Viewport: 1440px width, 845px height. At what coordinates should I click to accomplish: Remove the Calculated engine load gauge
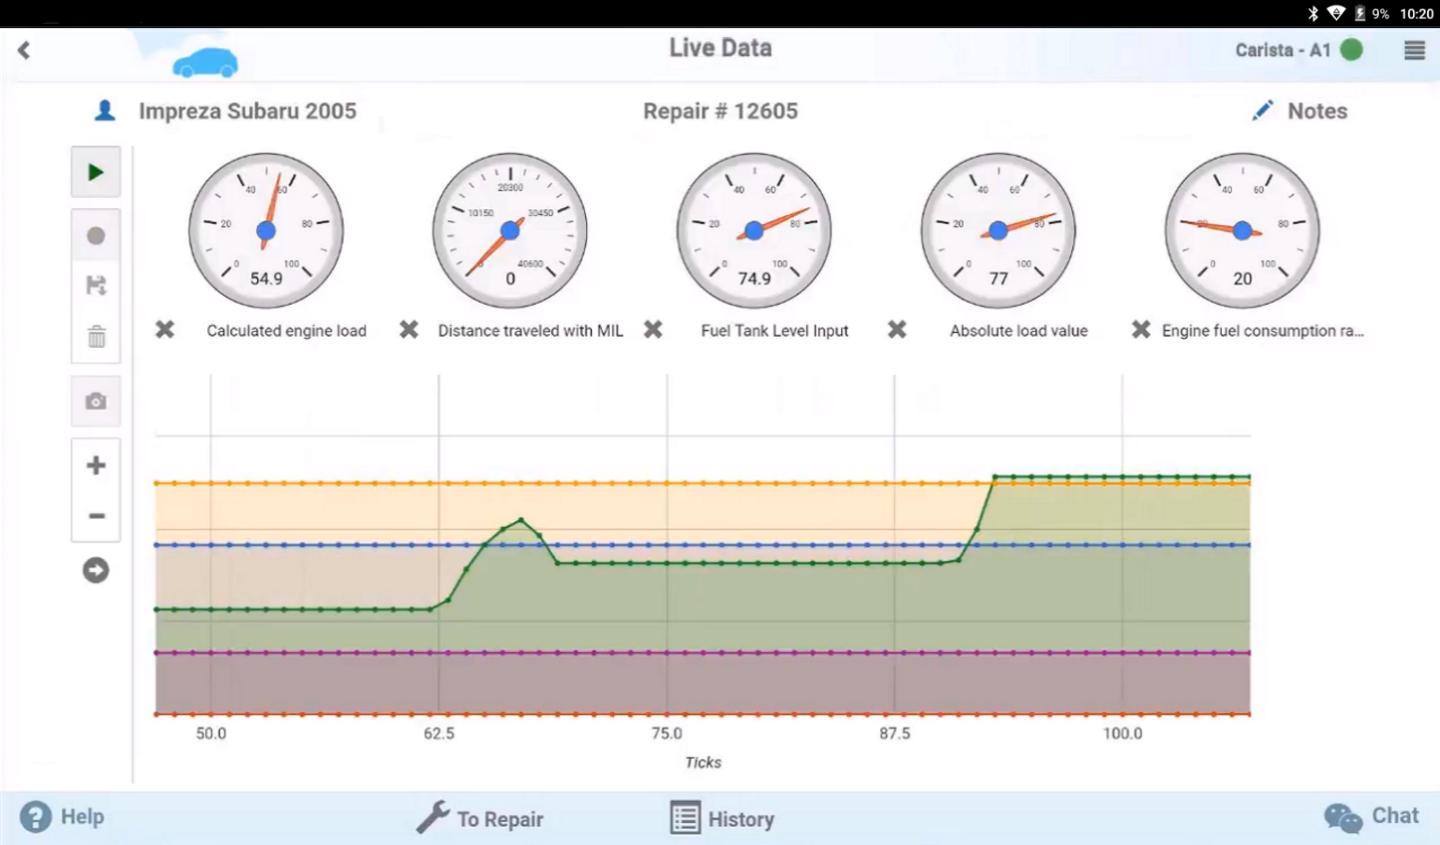point(165,329)
